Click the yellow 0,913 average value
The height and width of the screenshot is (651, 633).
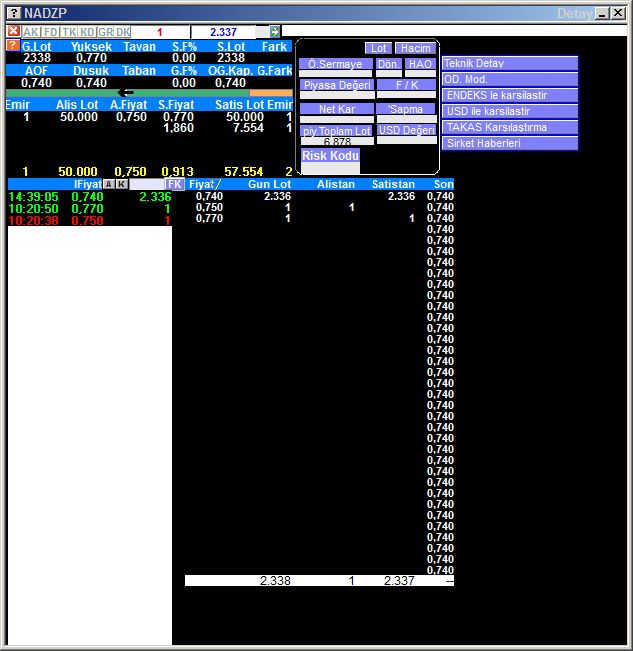[x=177, y=171]
